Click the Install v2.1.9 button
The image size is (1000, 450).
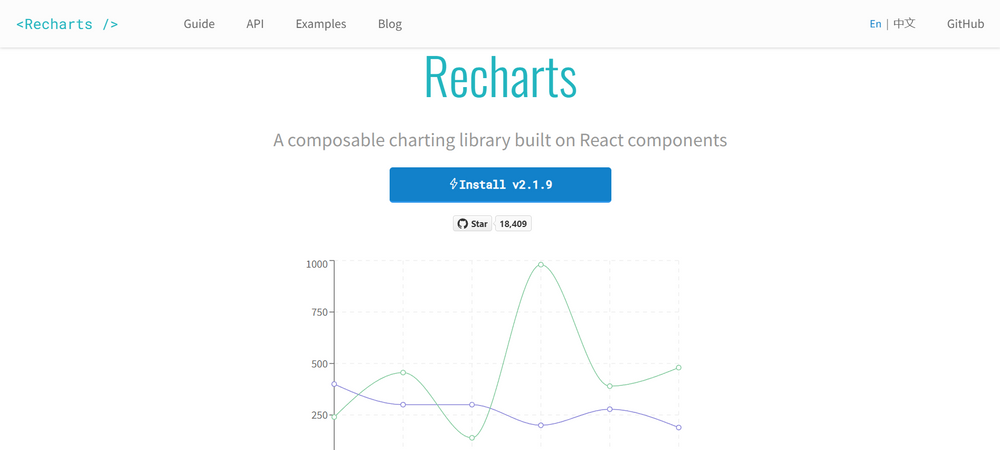[501, 185]
